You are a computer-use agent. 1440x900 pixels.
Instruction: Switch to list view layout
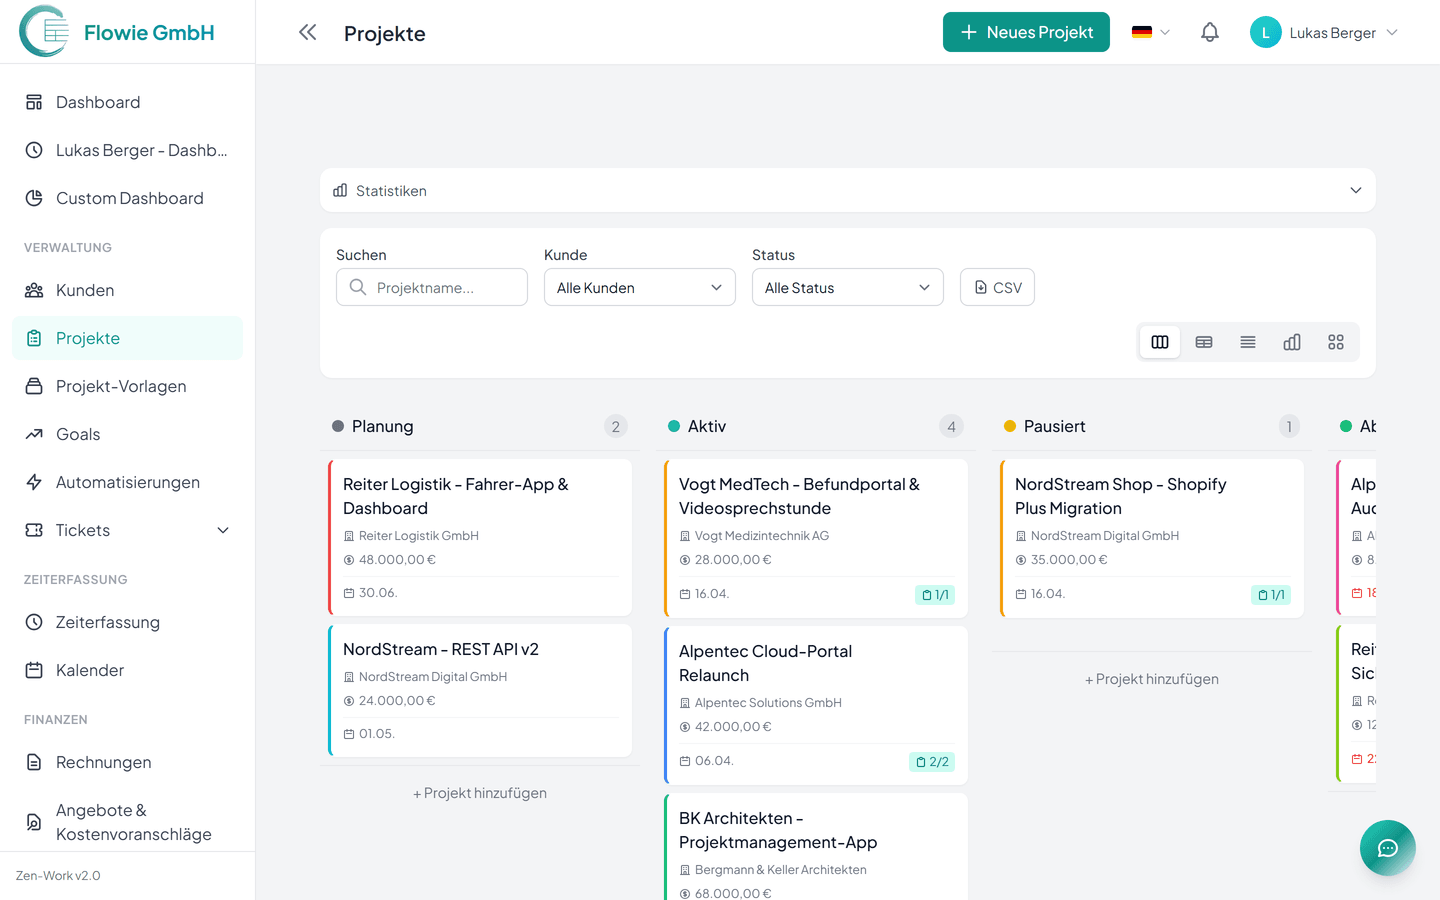click(1248, 342)
